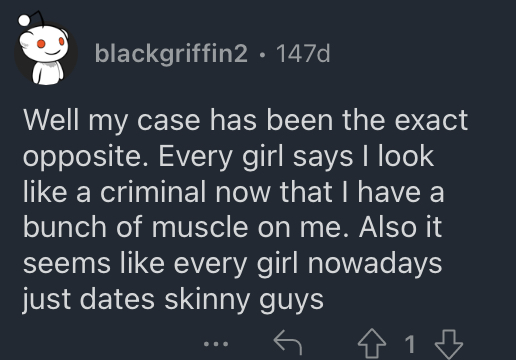Click the line "bunch of muscle on me. Also it"
Viewport: 516px width, 360px height.
232,227
